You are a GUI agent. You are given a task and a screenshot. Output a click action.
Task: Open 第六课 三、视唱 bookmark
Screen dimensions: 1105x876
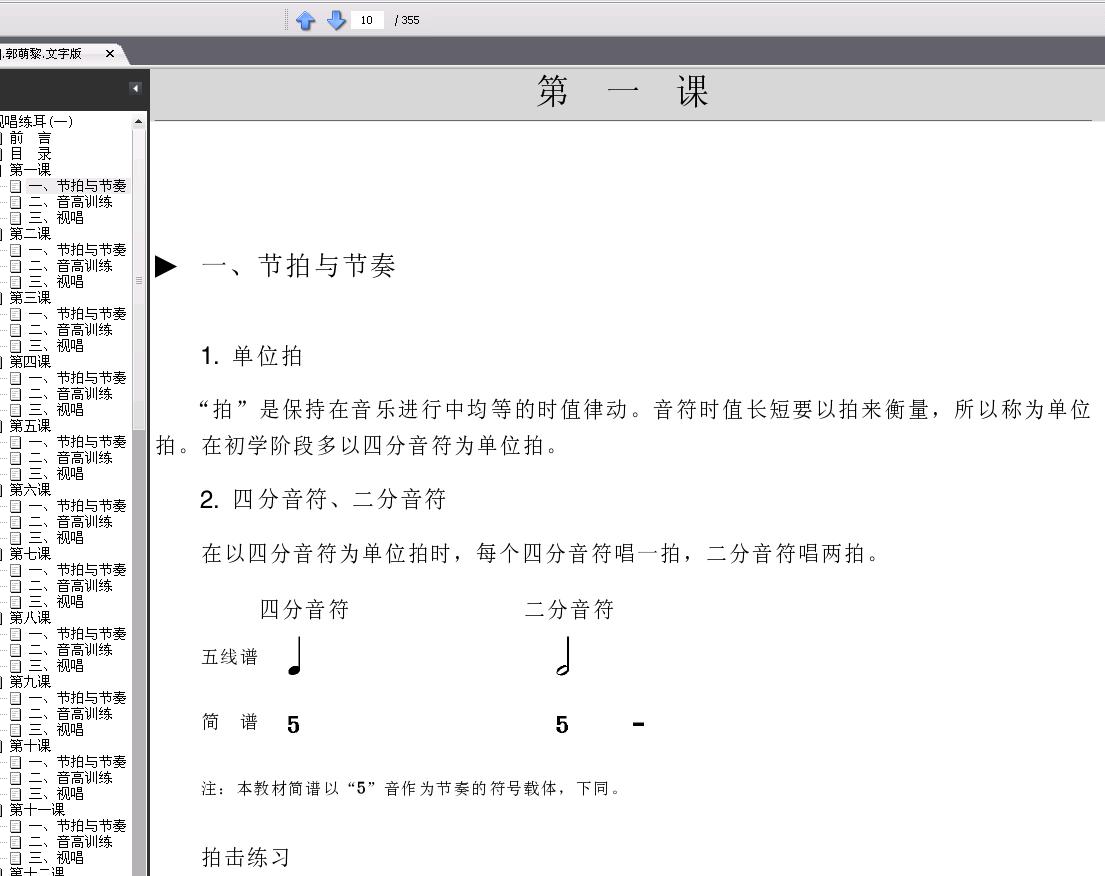point(56,538)
